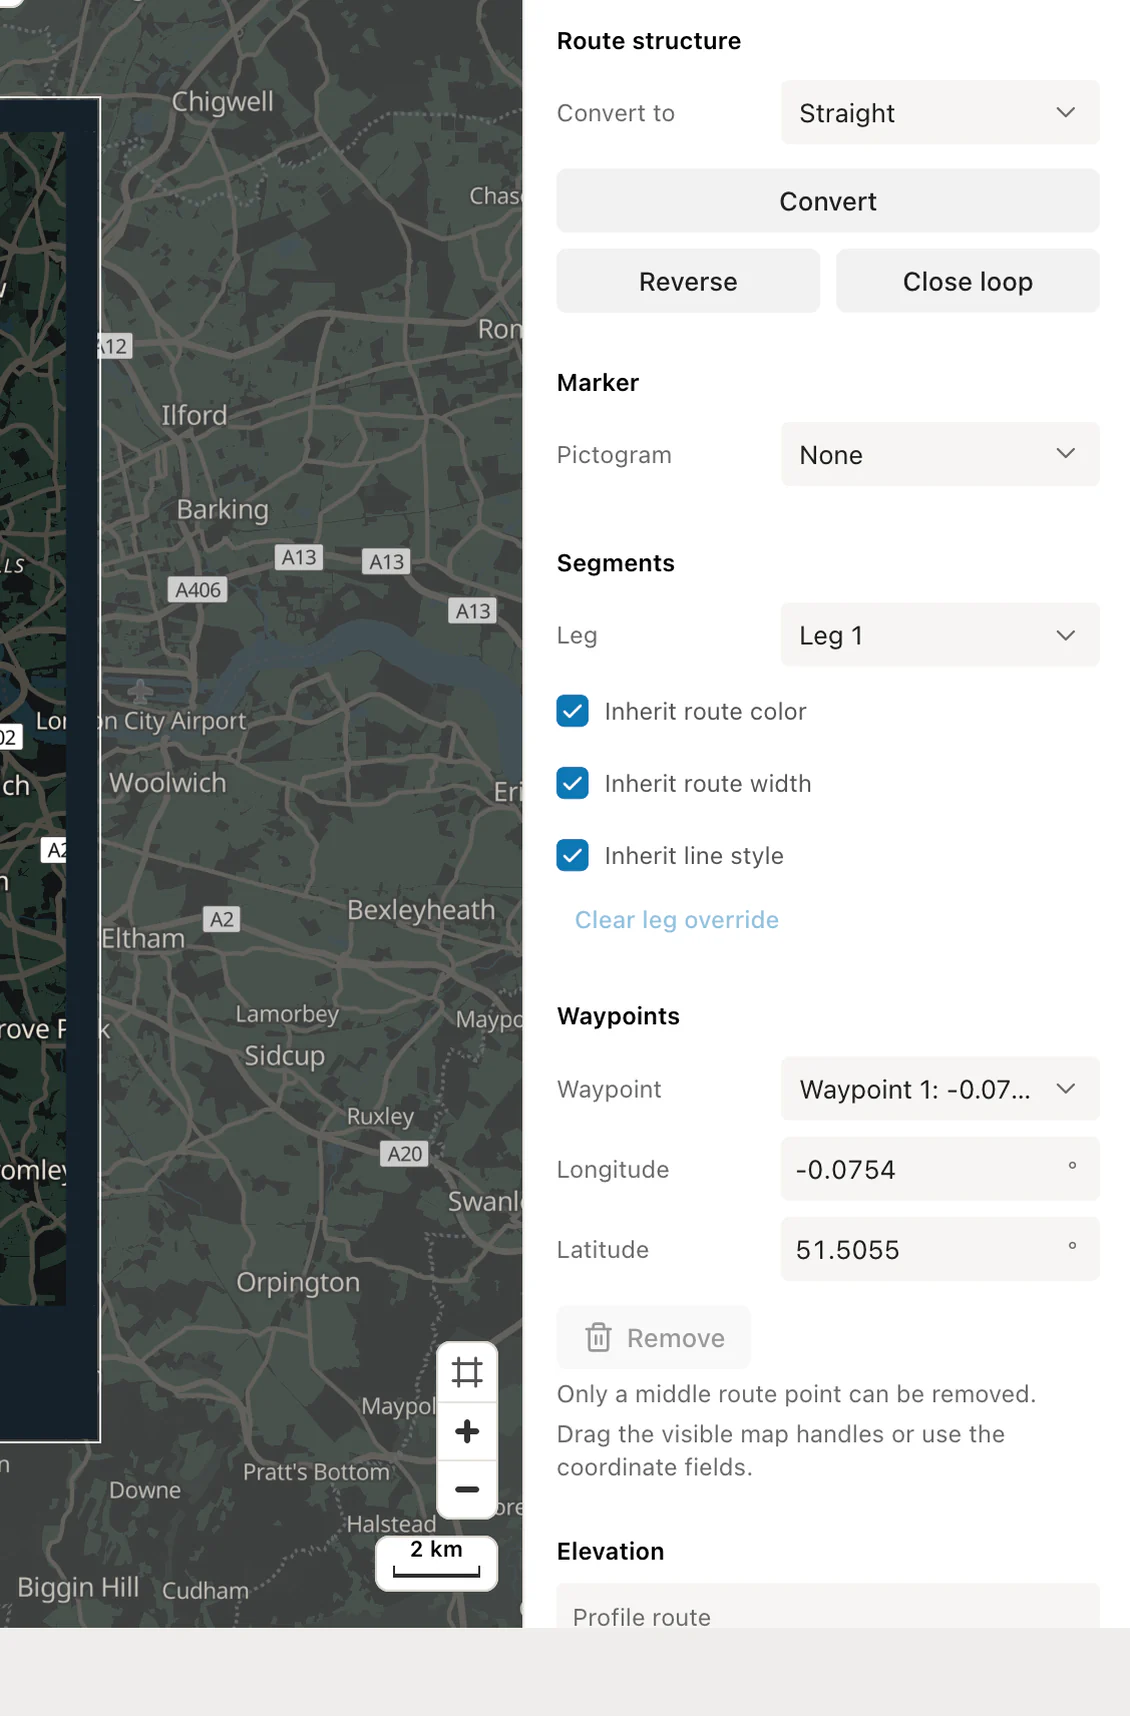Open the Convert to Straight dropdown
The width and height of the screenshot is (1130, 1716).
940,113
